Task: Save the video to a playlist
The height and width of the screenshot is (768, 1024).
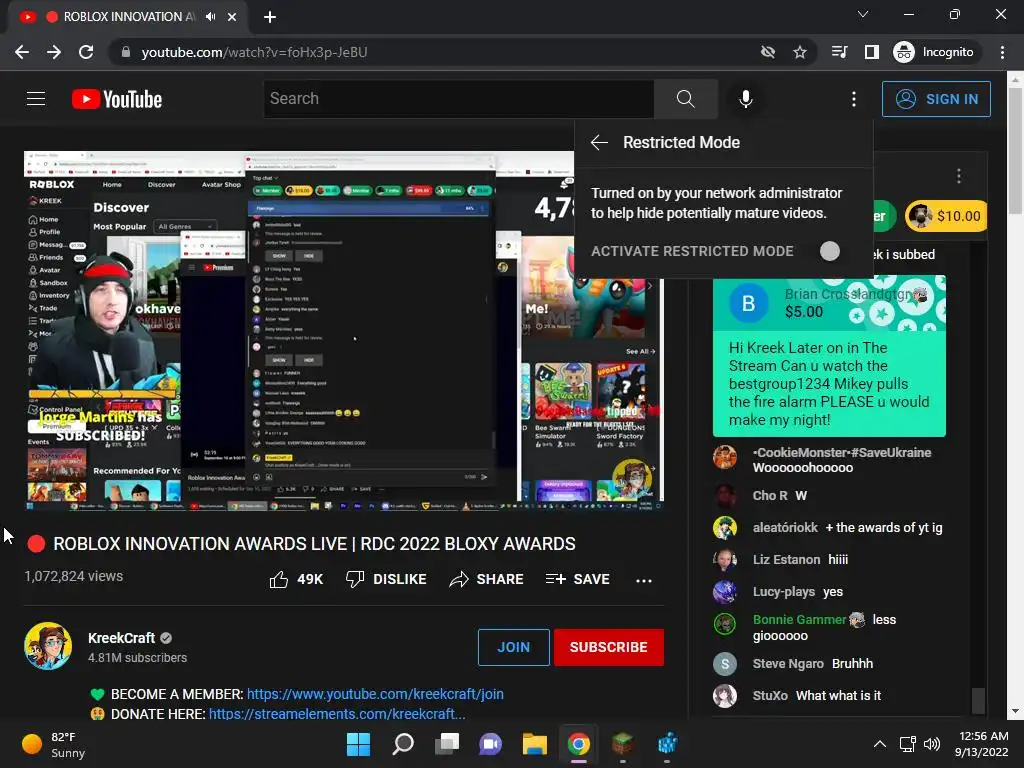Action: click(577, 579)
